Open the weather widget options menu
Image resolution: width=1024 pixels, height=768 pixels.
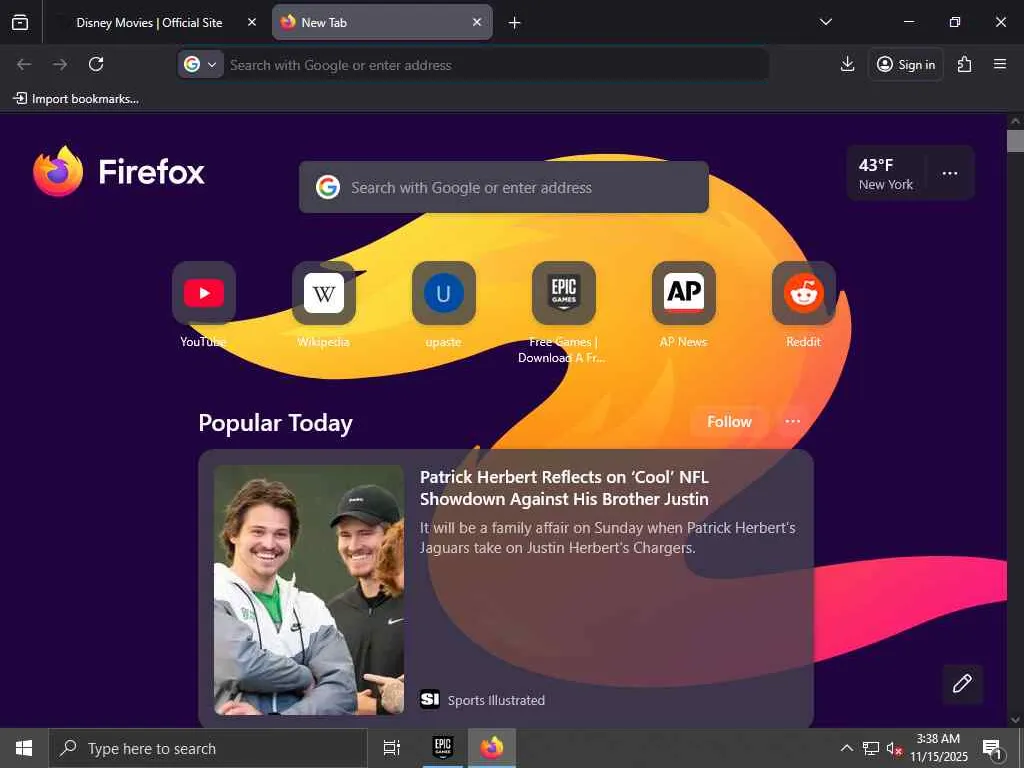(950, 173)
